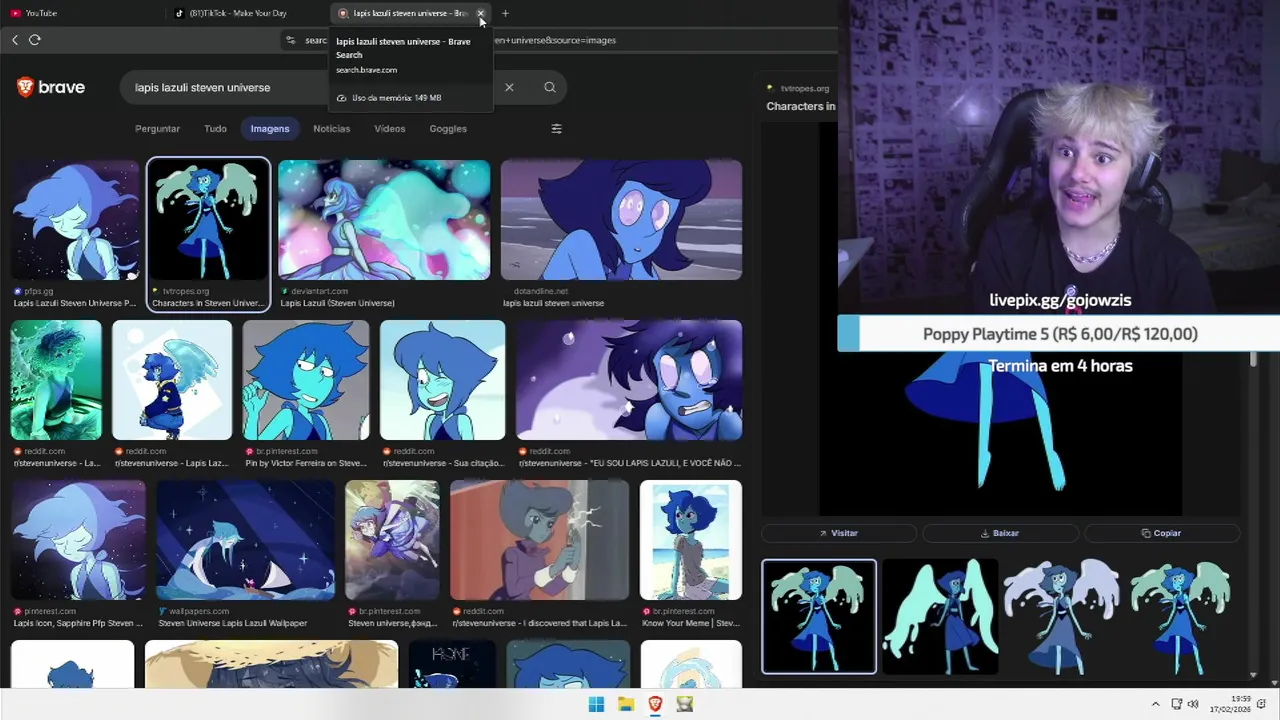The height and width of the screenshot is (720, 1280).
Task: Select the third related thumbnail with pale wings
Action: click(x=1061, y=617)
